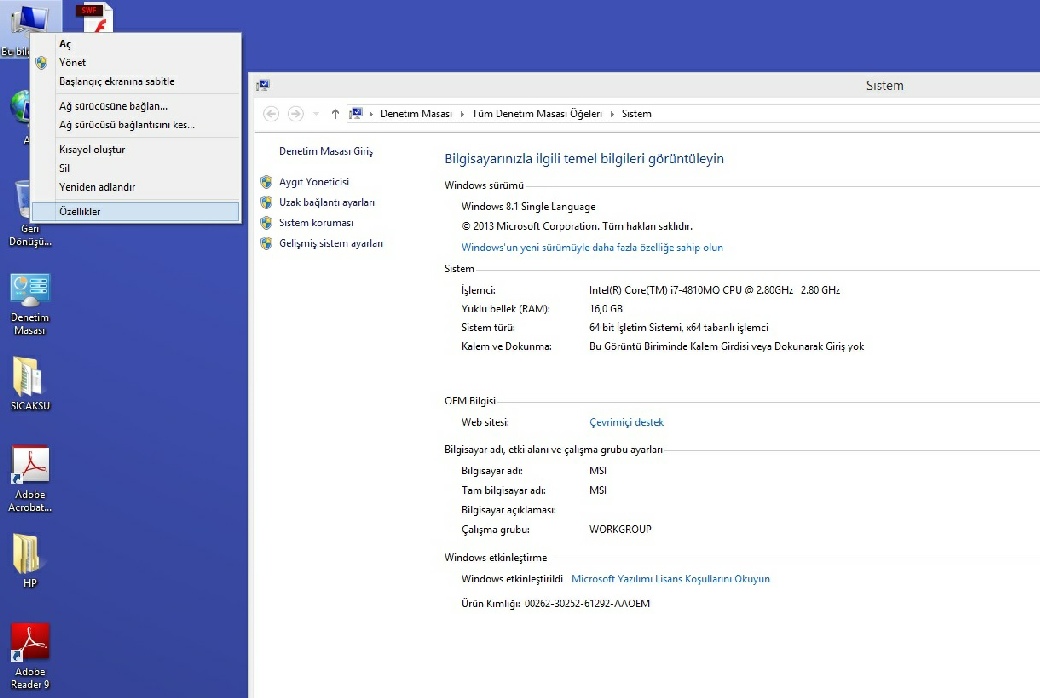Open recent locations dropdown arrow

pos(316,114)
